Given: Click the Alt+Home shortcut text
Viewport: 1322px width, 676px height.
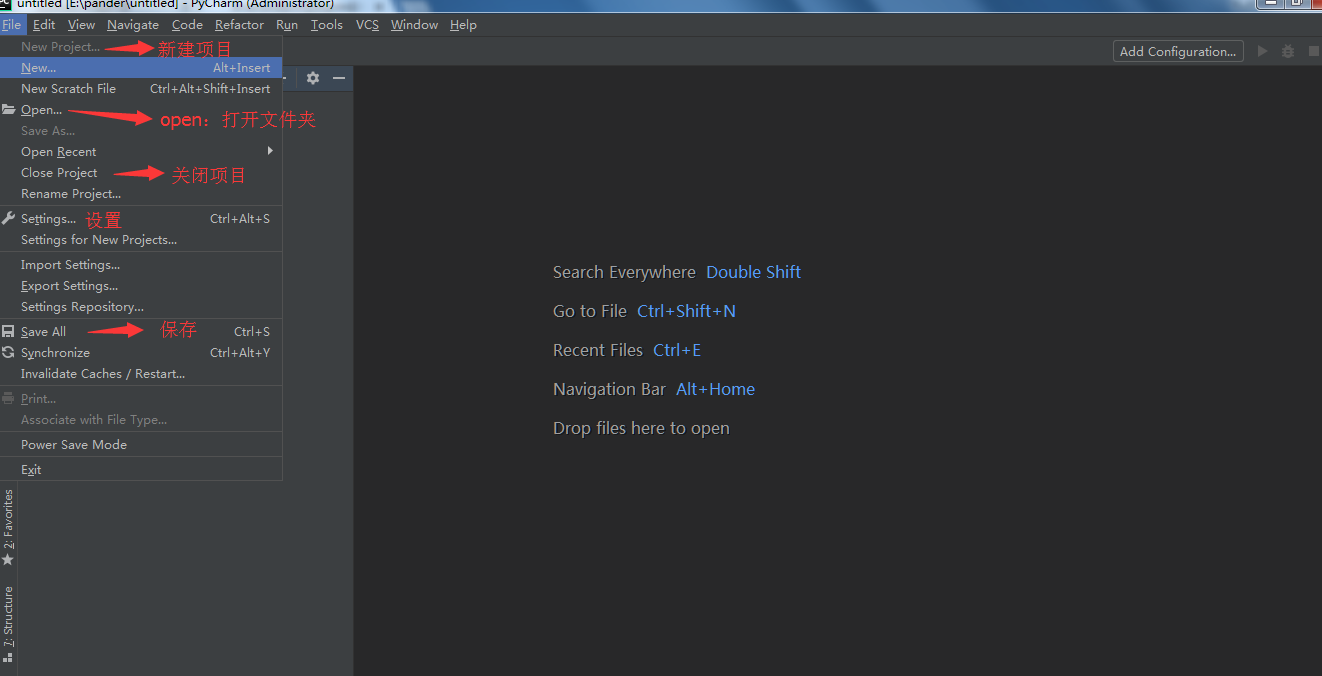Looking at the screenshot, I should coord(715,389).
